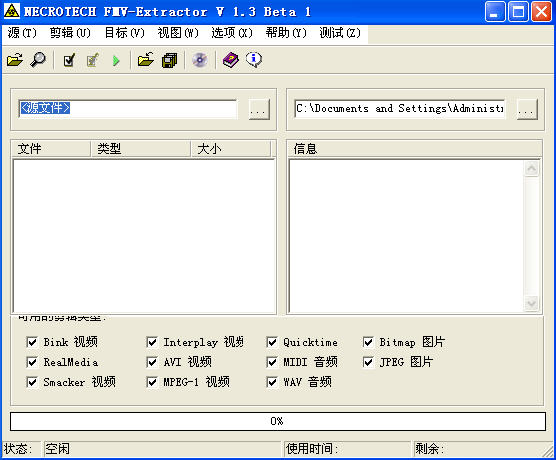Image resolution: width=556 pixels, height=460 pixels.
Task: Click the CD disc toolbar icon
Action: (x=200, y=60)
